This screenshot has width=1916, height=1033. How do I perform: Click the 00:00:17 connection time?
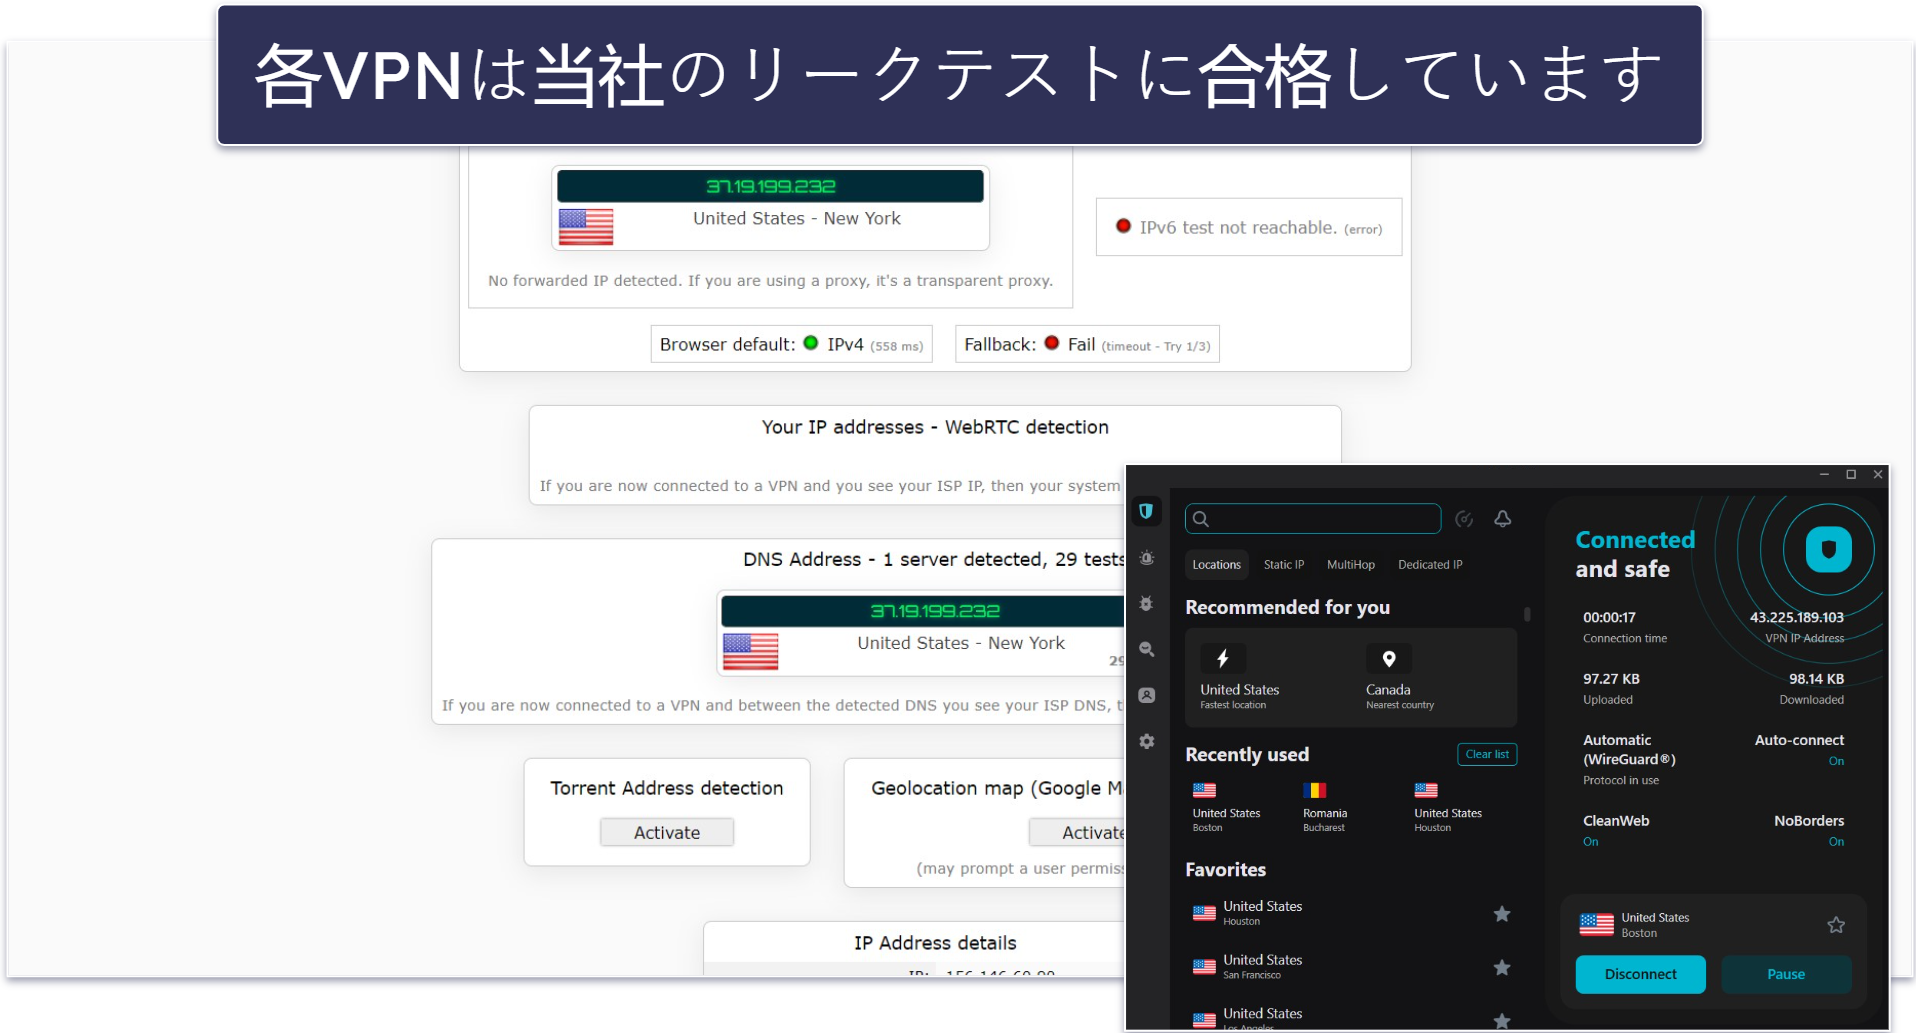[x=1609, y=617]
